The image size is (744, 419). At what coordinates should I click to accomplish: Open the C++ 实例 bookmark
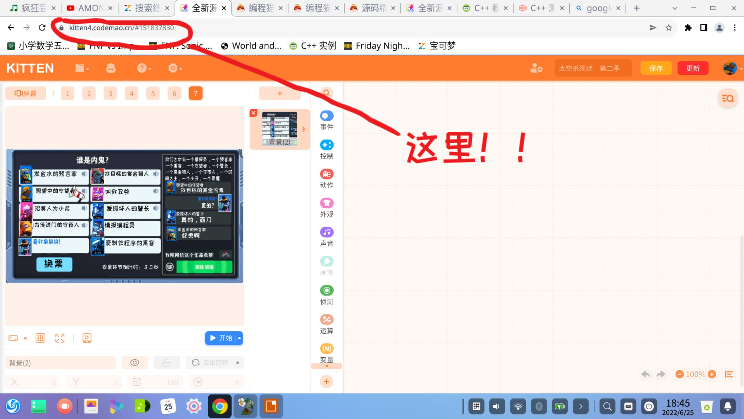[x=313, y=46]
